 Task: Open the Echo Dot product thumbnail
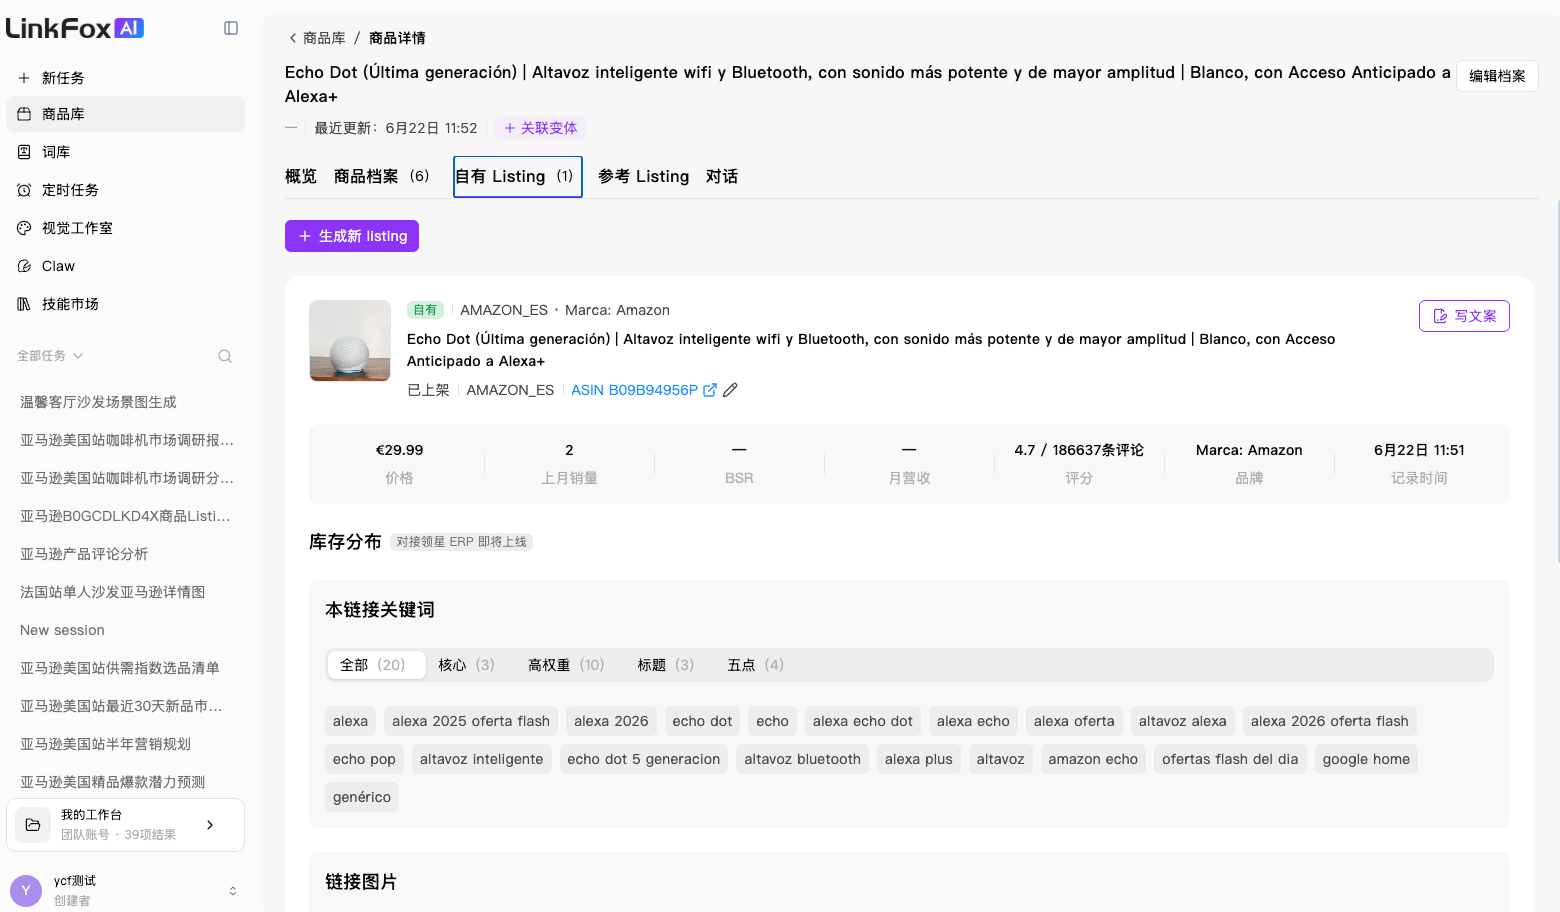point(350,340)
